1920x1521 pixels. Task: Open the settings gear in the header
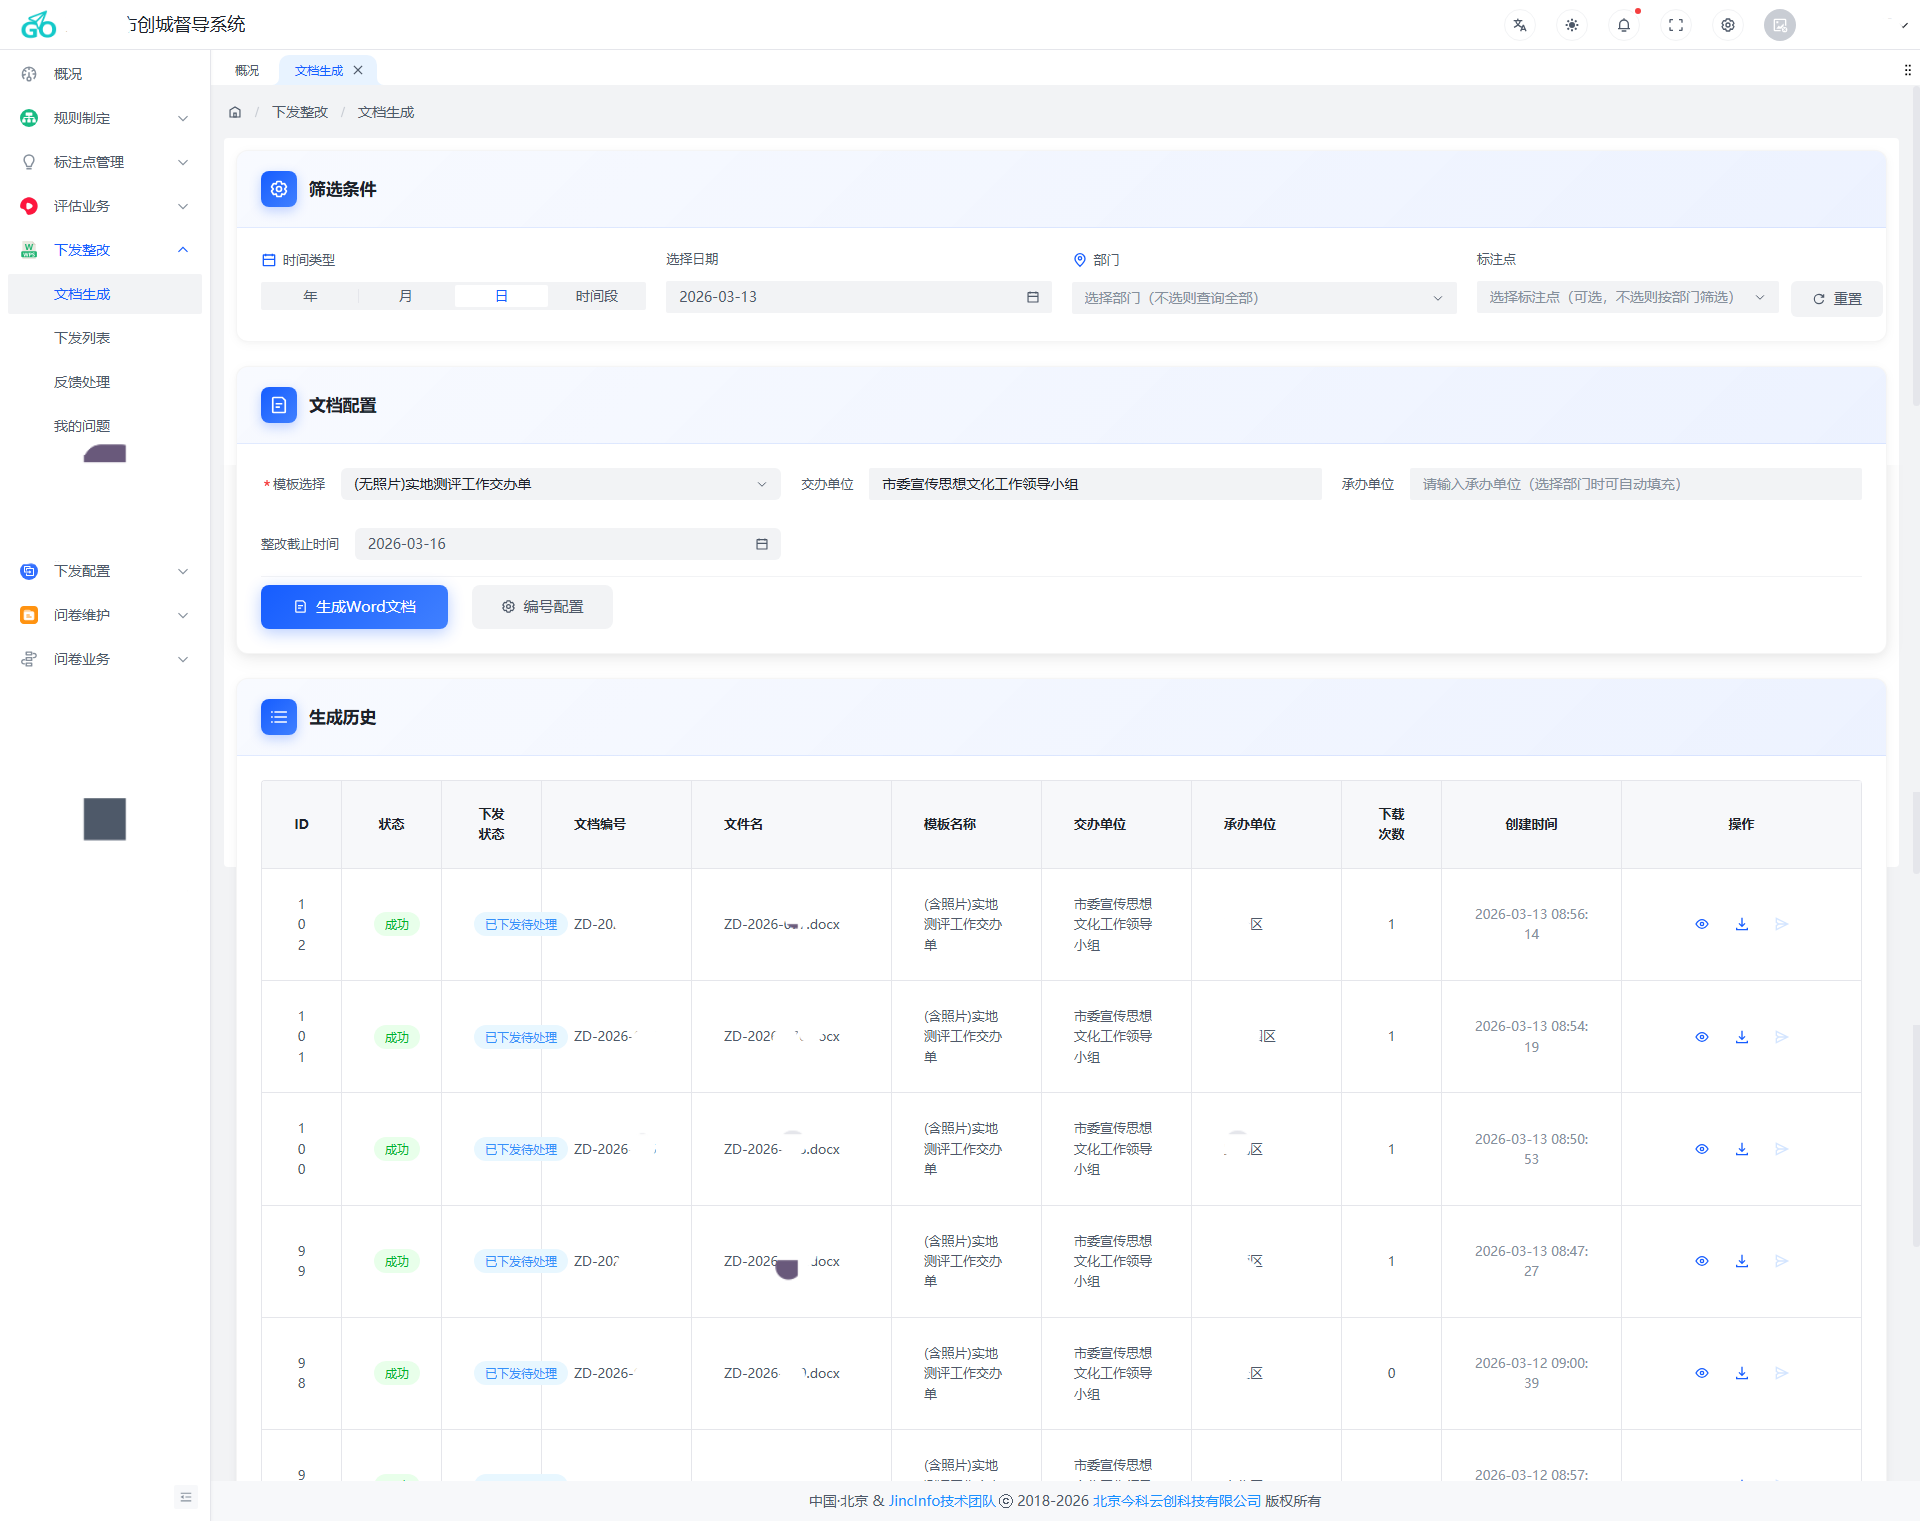[x=1728, y=25]
